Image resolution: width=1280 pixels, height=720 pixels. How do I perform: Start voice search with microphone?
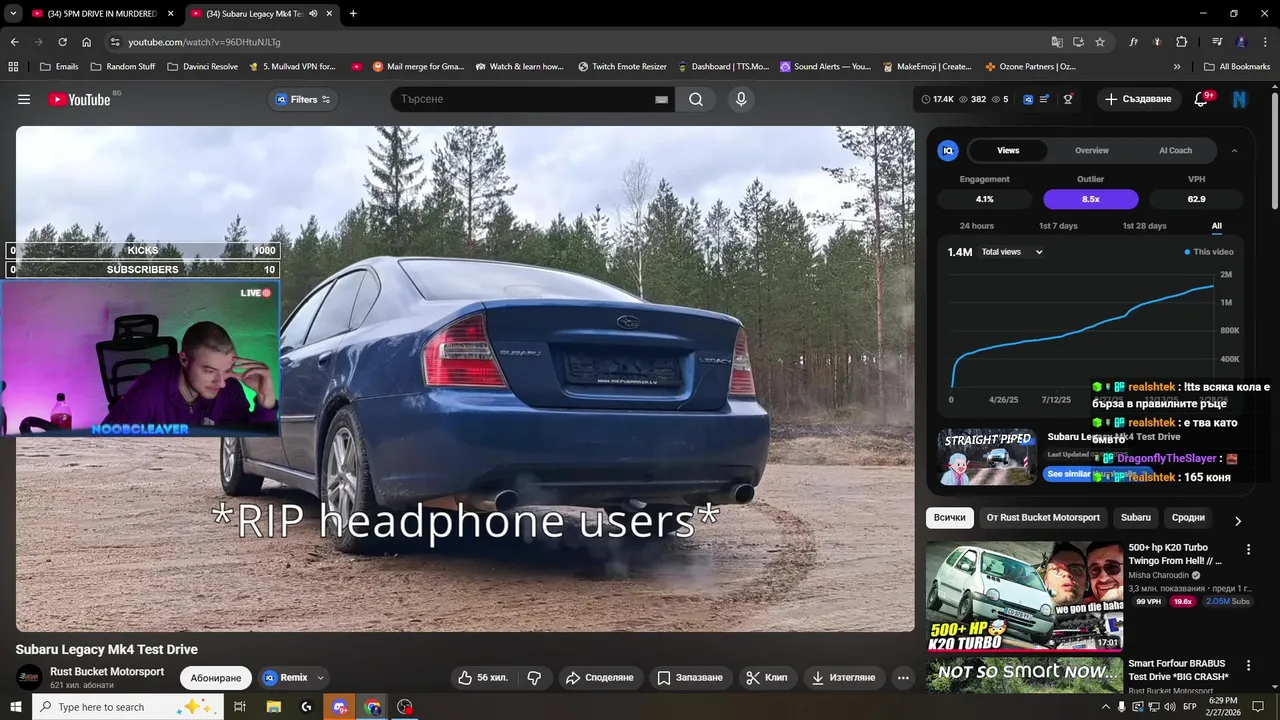click(741, 99)
